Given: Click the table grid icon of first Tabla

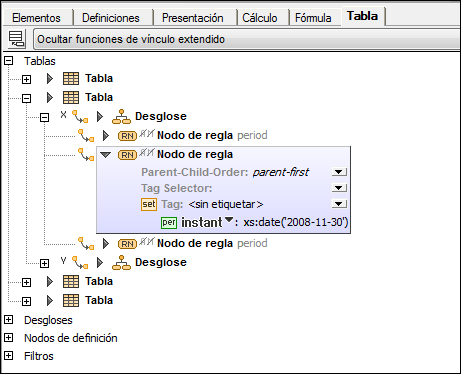Looking at the screenshot, I should click(71, 78).
